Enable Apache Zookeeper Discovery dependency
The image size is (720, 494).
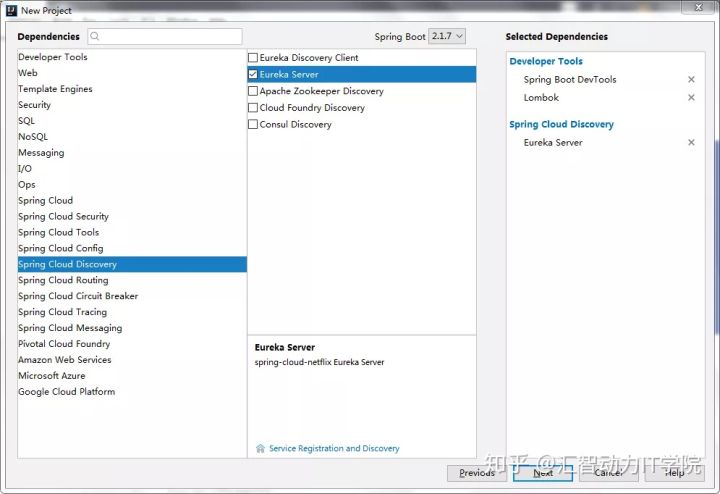[x=253, y=91]
